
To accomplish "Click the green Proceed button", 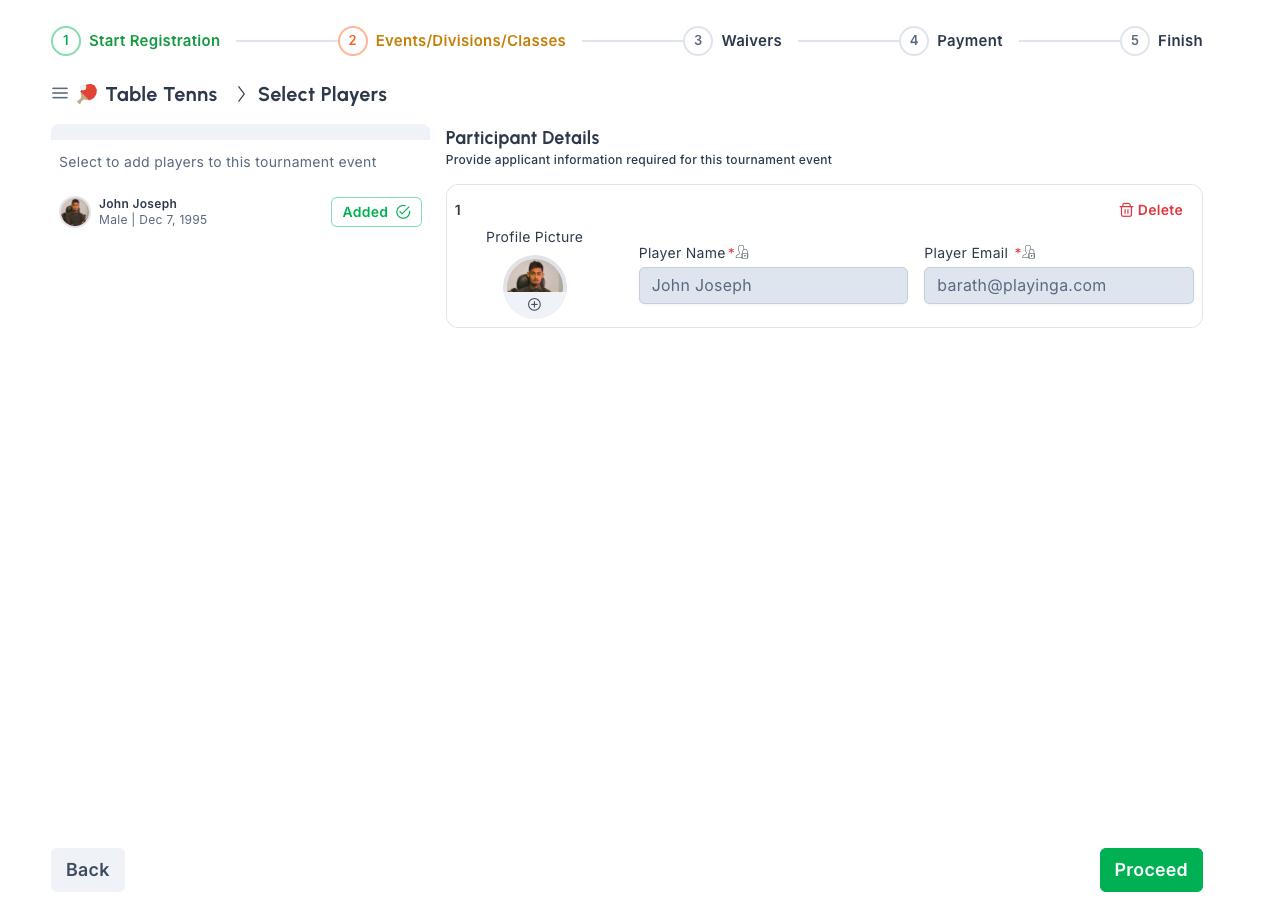I will coord(1150,870).
